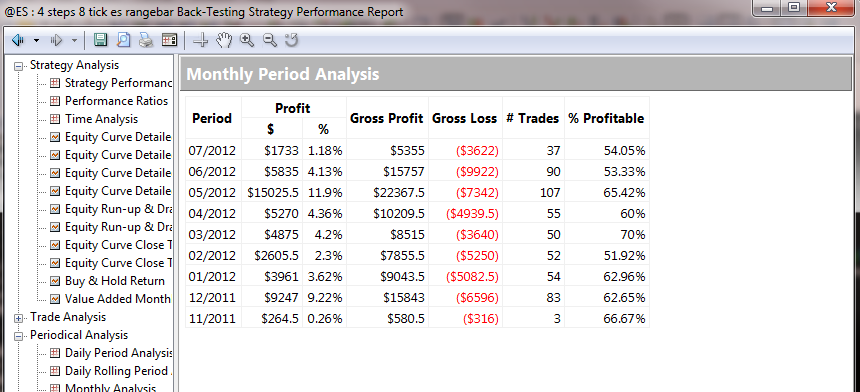
Task: Open the Print Preview icon
Action: [x=123, y=39]
